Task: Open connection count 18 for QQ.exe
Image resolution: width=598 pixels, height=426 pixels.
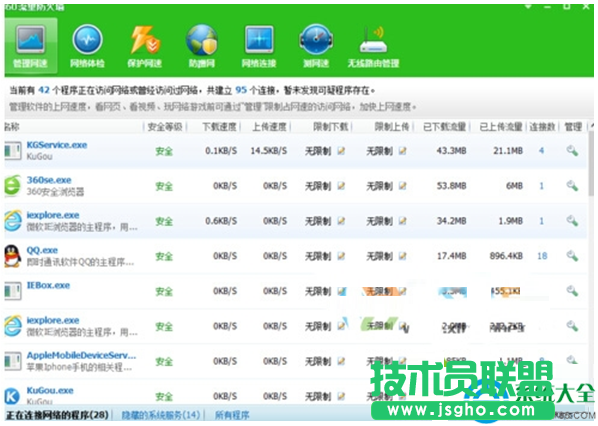Action: click(x=542, y=256)
